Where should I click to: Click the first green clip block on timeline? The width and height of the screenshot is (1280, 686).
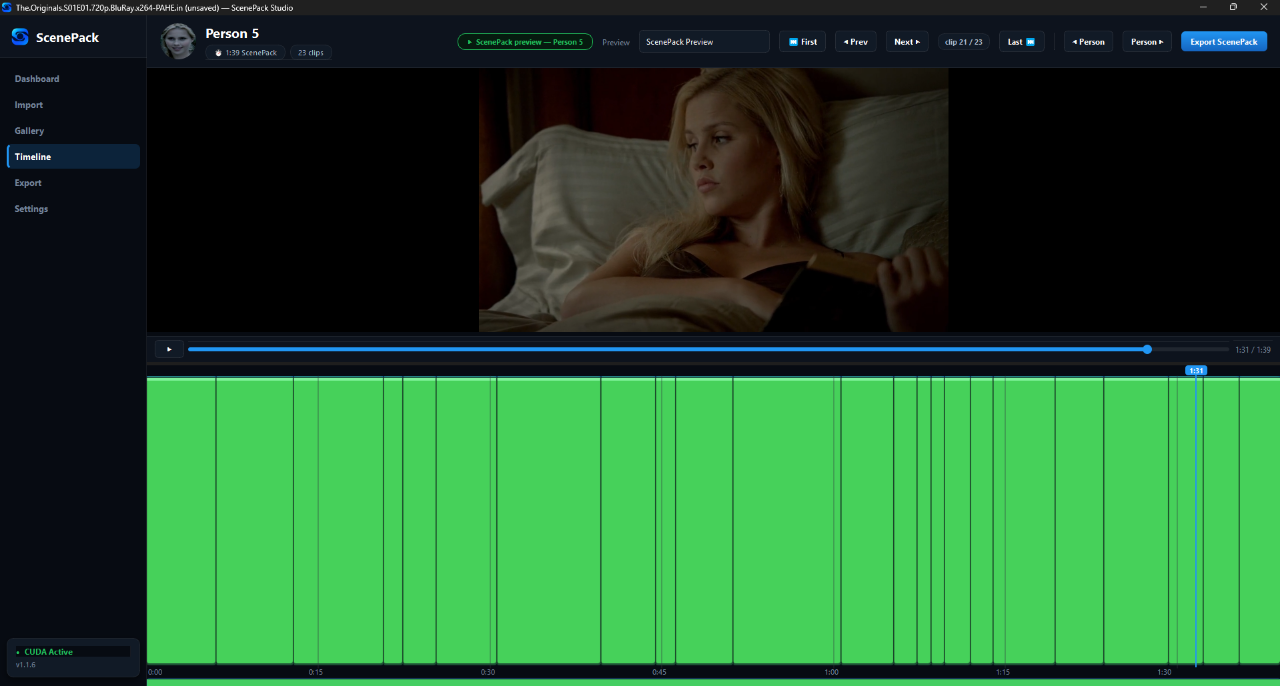pos(181,520)
